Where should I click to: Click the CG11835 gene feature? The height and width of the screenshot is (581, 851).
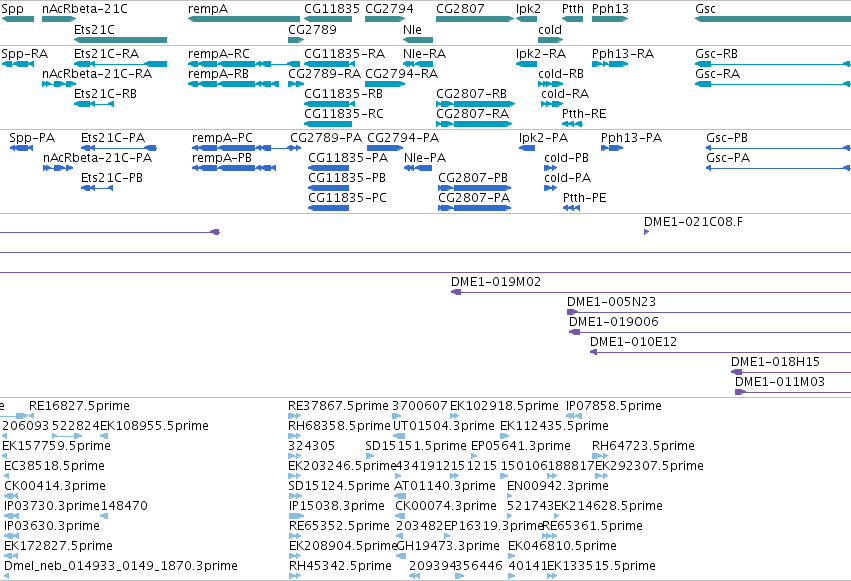pos(328,19)
